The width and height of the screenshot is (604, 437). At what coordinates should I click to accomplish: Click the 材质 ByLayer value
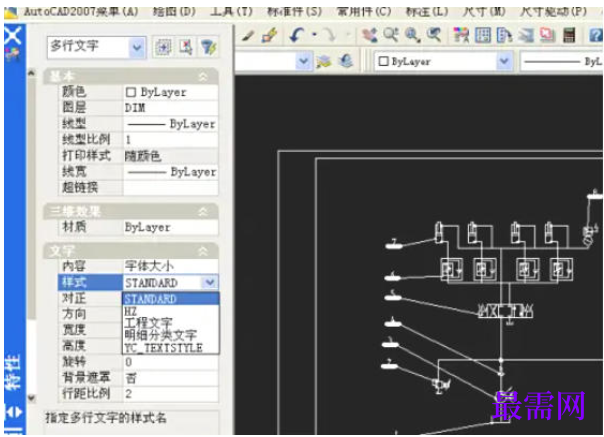171,227
